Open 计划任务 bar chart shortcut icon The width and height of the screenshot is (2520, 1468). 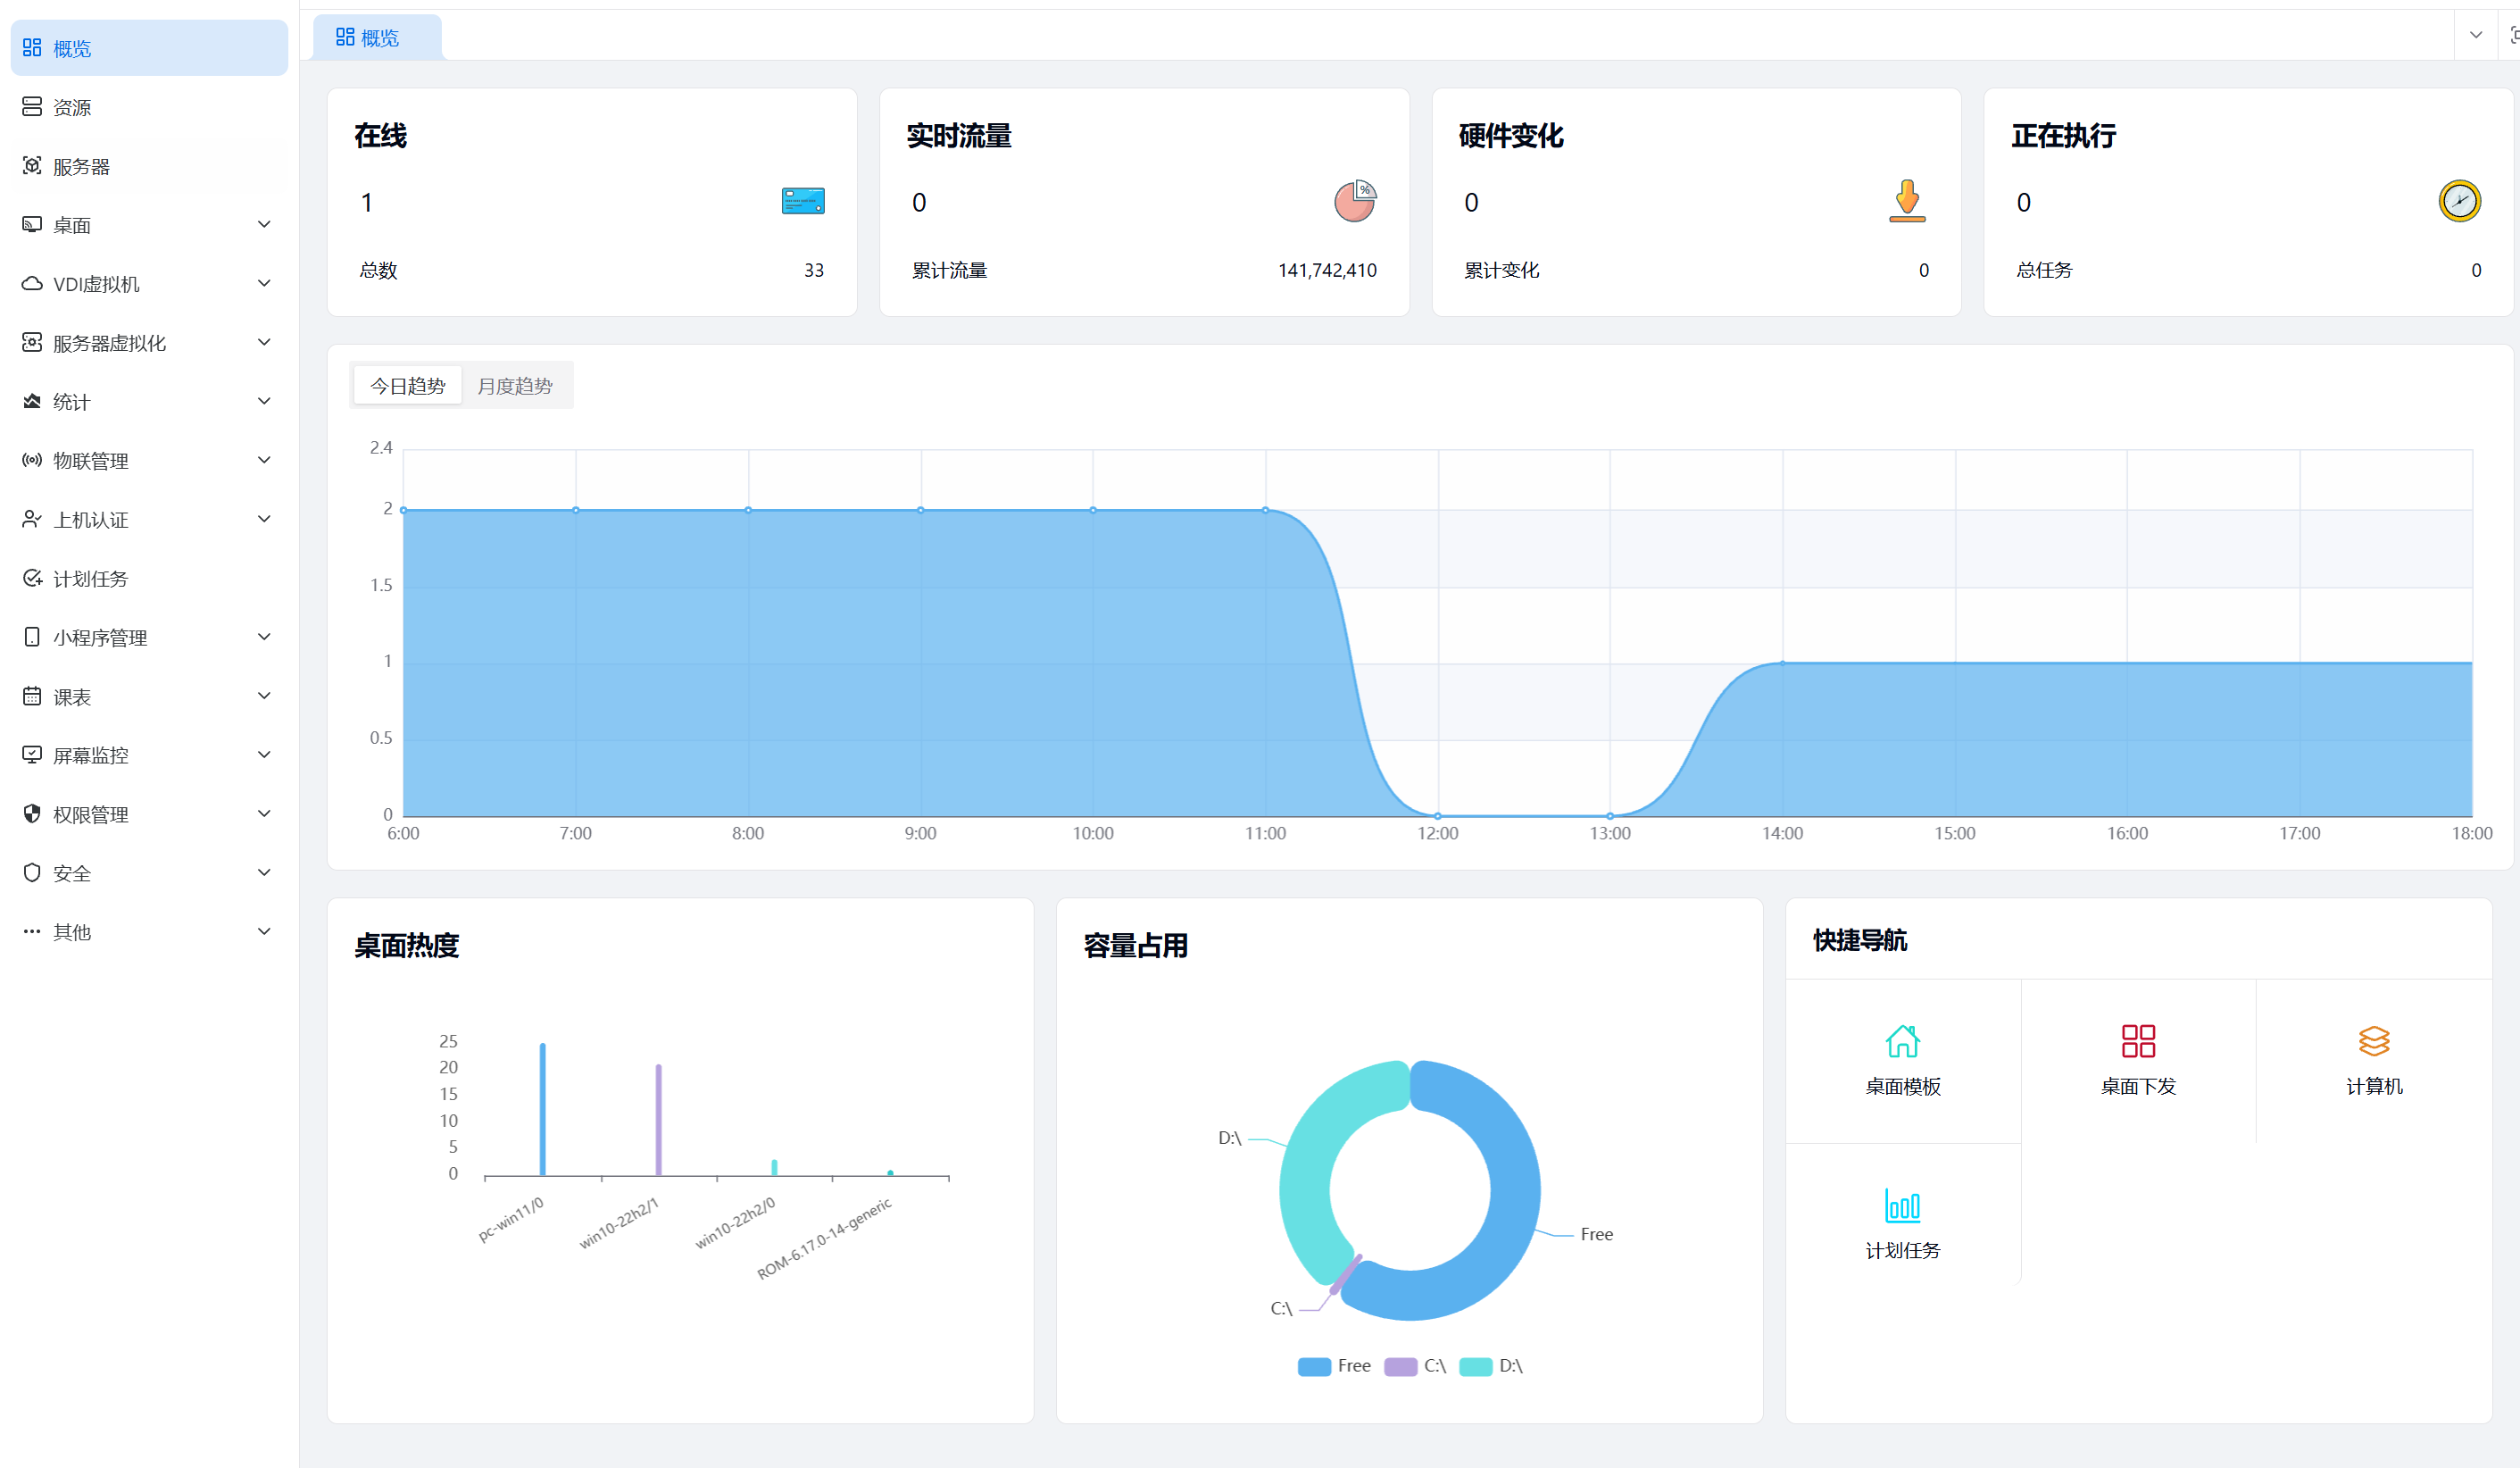pos(1902,1206)
